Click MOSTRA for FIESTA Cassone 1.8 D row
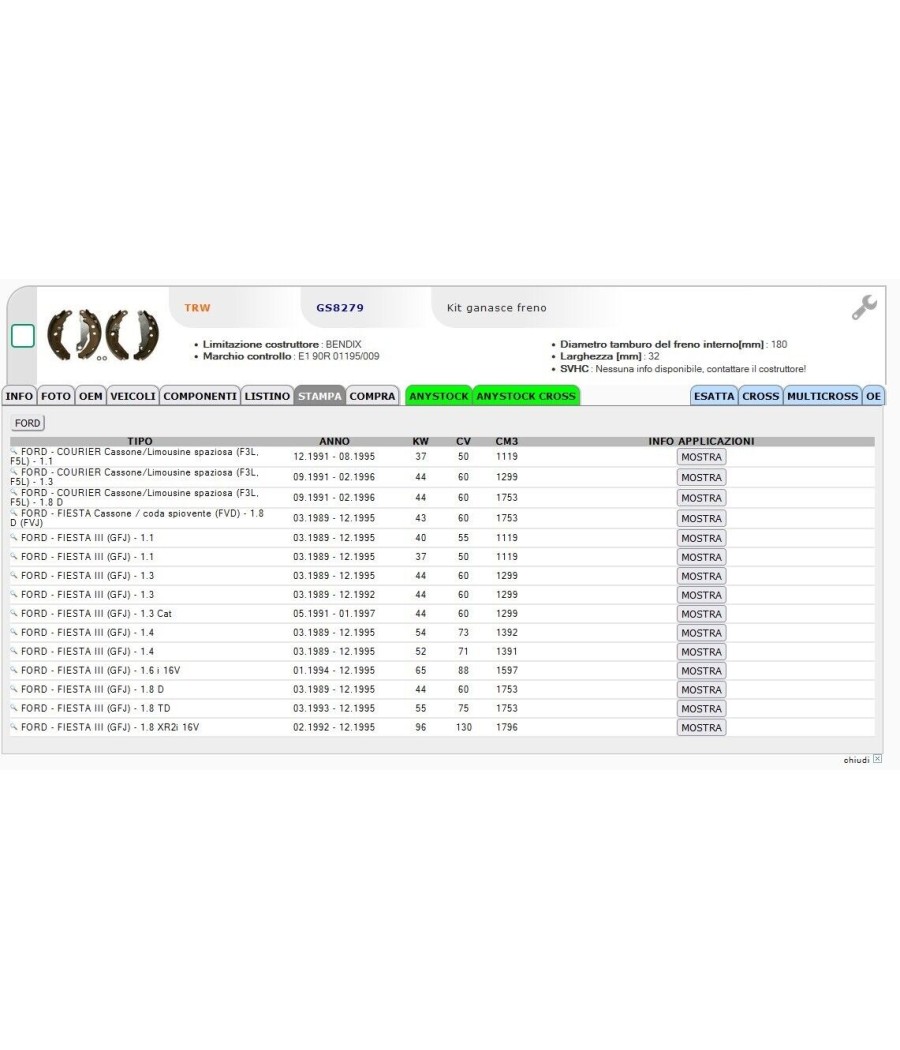 (701, 518)
